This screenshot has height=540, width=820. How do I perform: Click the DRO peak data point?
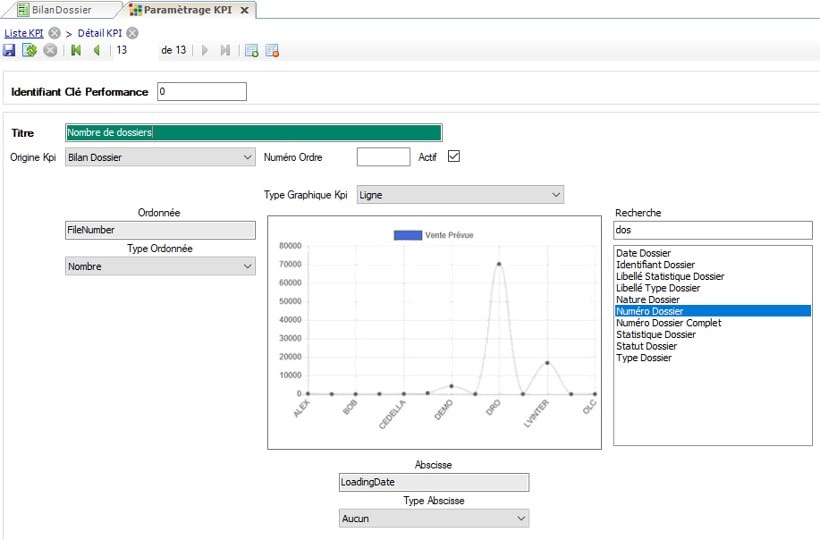coord(499,264)
